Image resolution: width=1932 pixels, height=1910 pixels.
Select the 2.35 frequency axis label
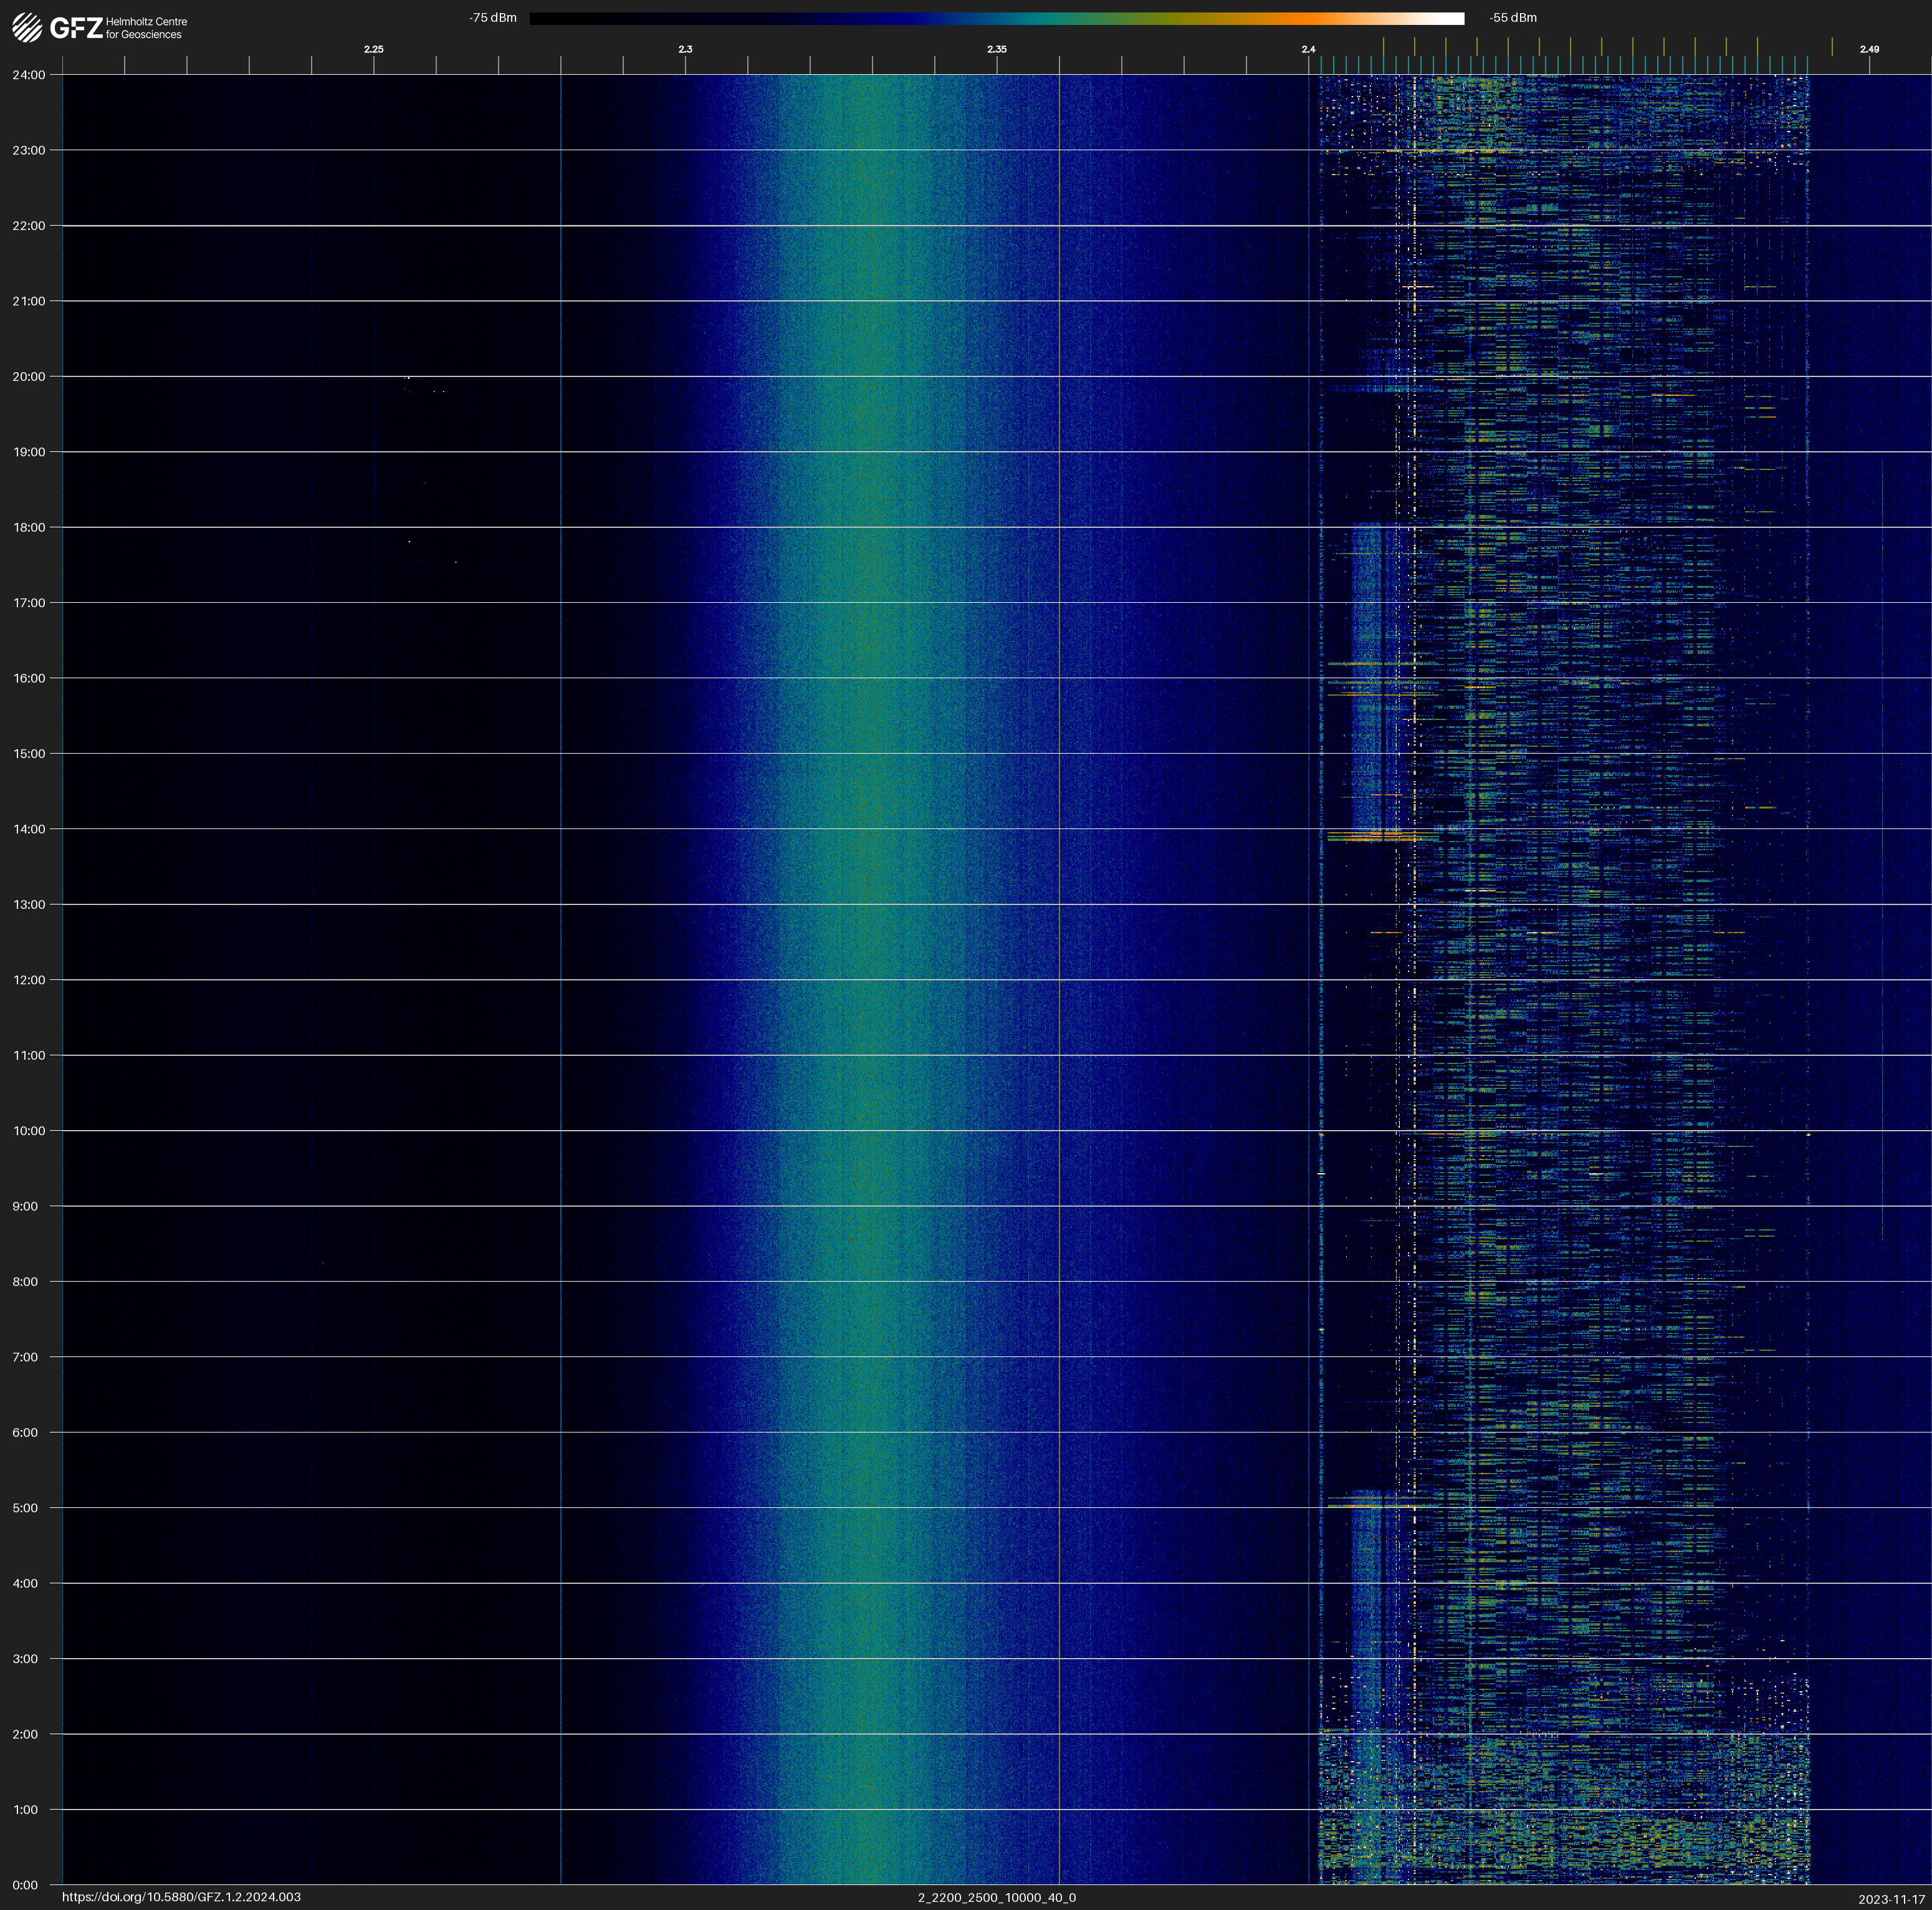(x=997, y=49)
